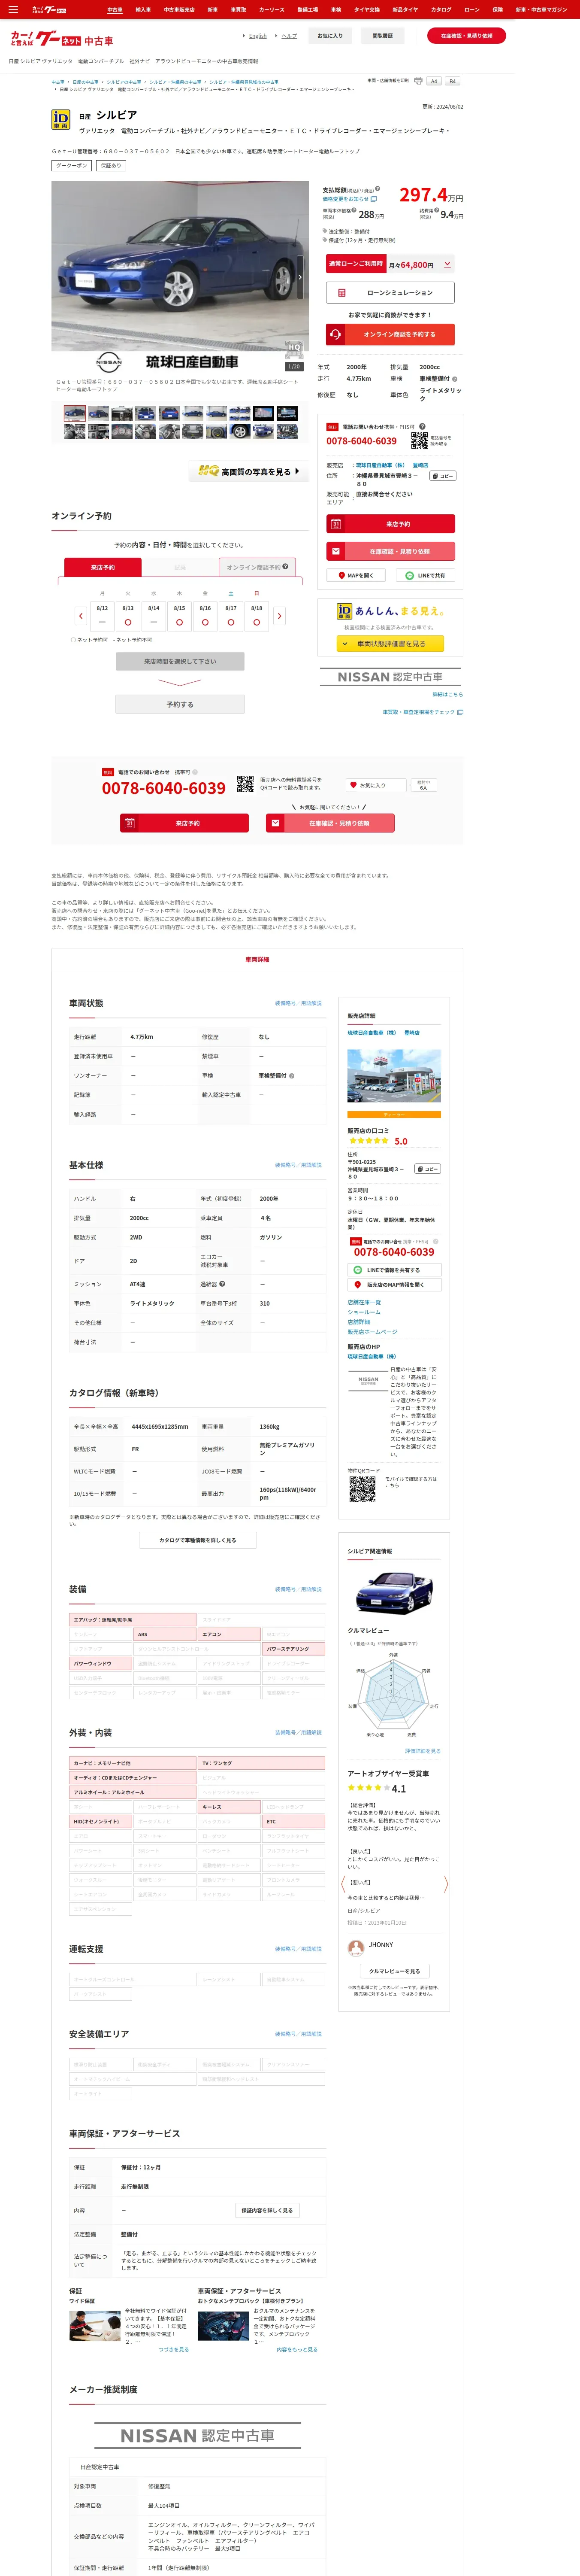
Task: Open the hamburger menu icon
Action: [13, 10]
